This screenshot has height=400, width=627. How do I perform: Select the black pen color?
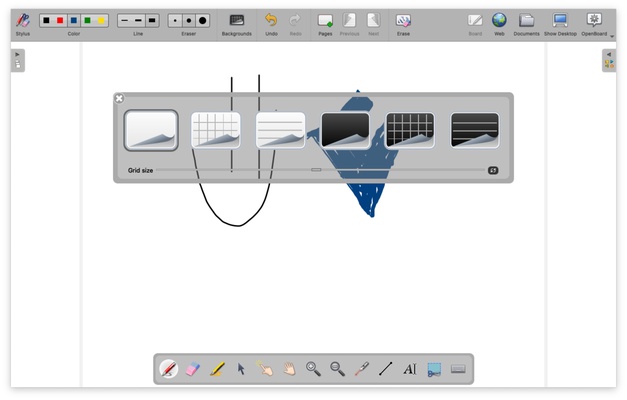[46, 20]
